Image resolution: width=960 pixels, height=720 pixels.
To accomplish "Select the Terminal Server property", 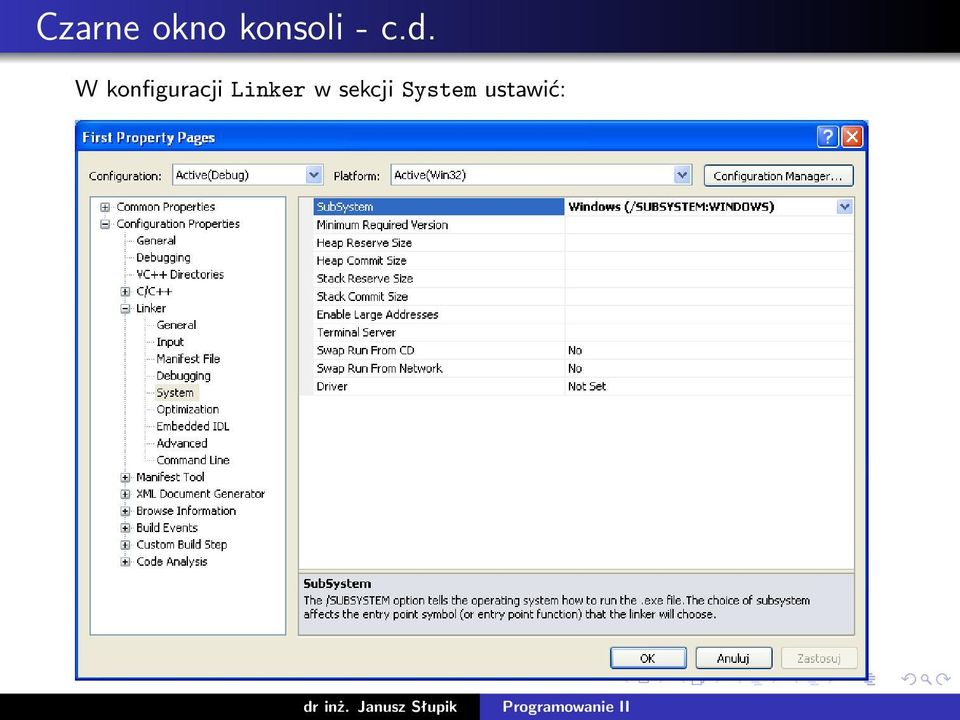I will (x=438, y=332).
